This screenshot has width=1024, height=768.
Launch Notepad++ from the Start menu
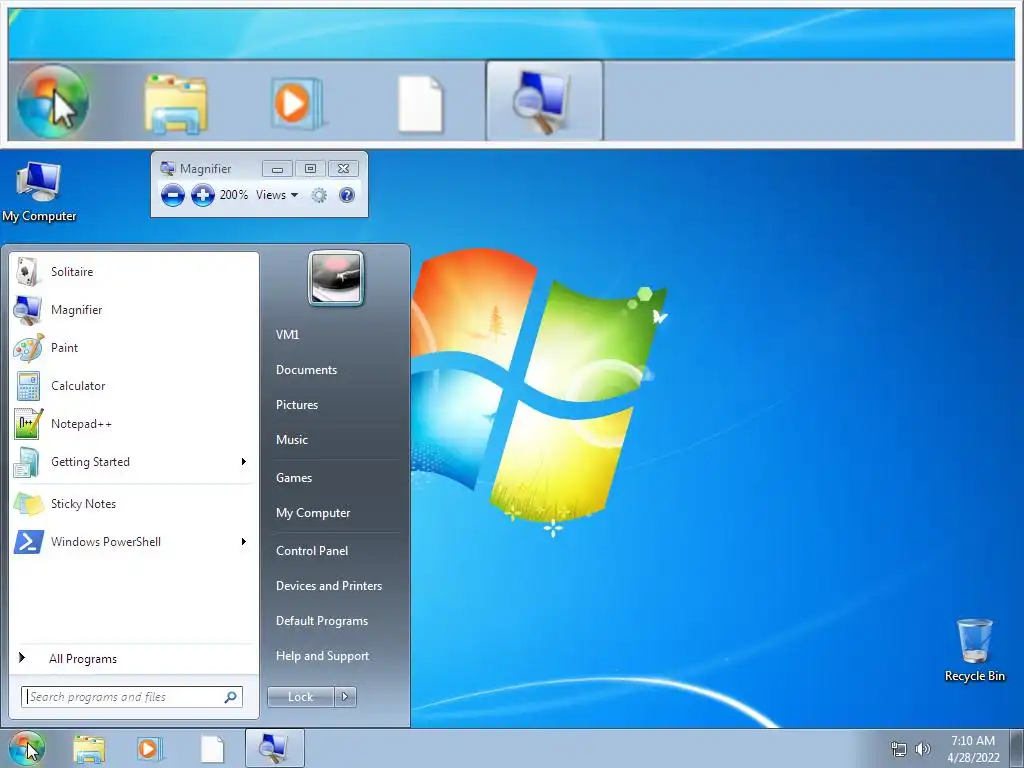pos(134,424)
